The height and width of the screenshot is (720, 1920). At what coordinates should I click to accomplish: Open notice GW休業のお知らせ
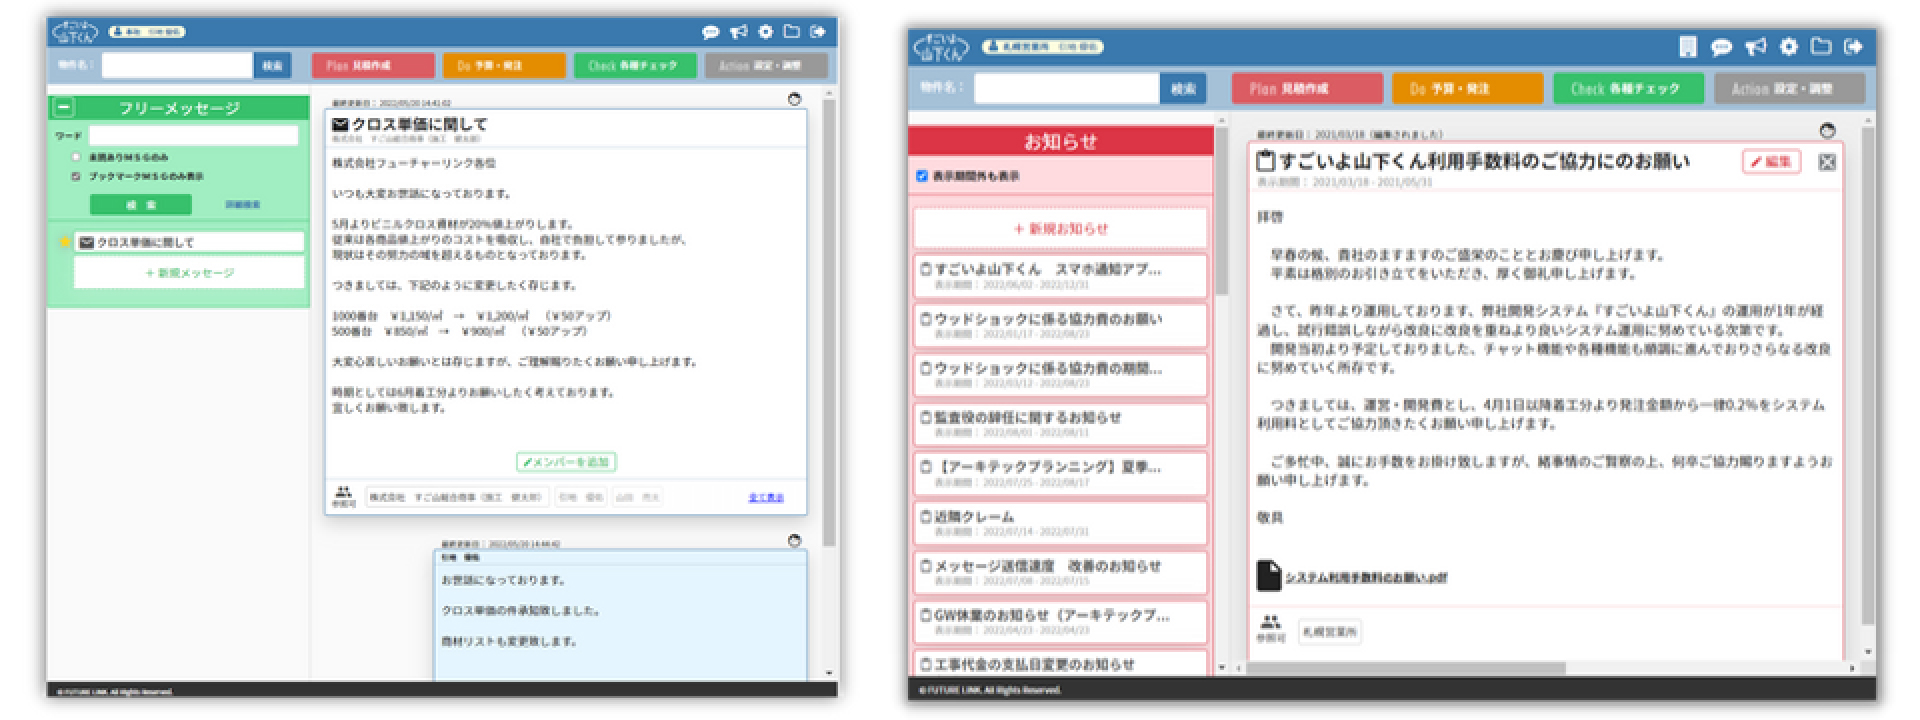(x=1061, y=621)
